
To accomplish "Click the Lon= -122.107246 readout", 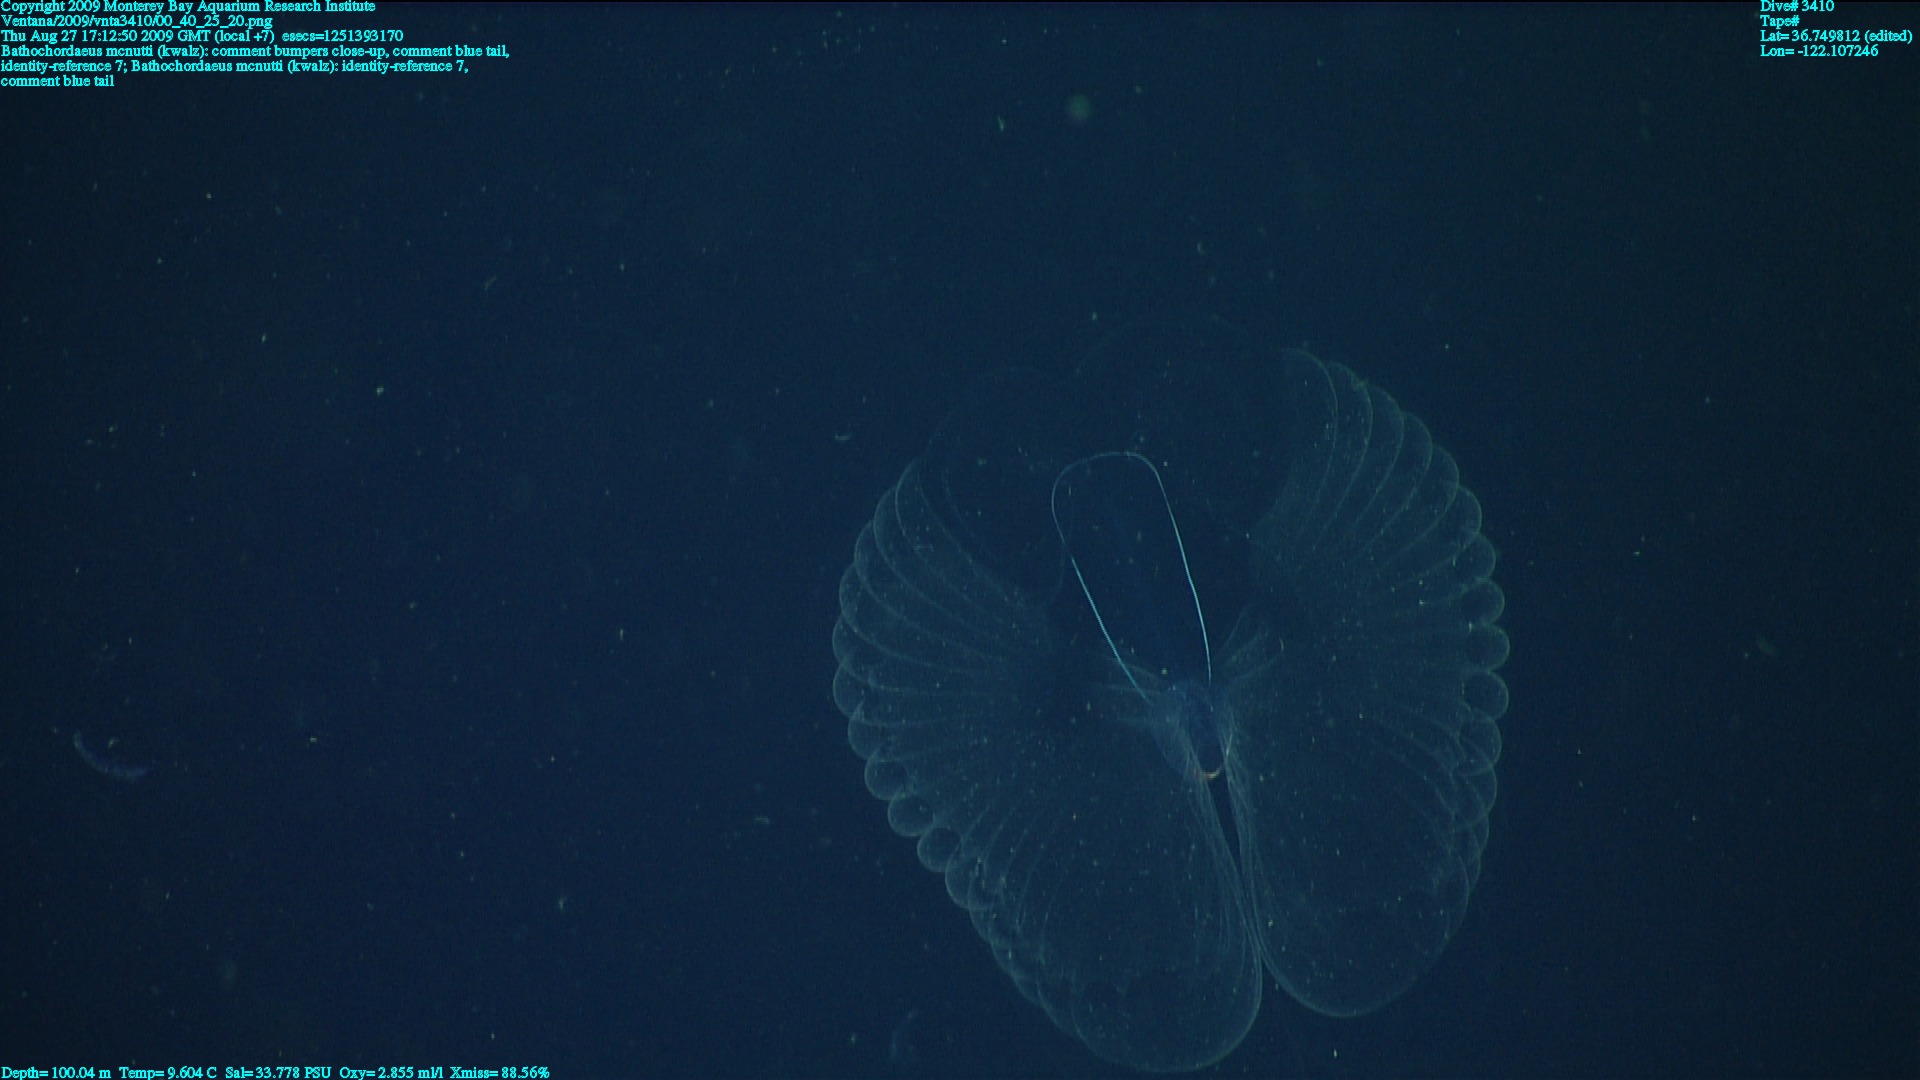I will (x=1818, y=51).
